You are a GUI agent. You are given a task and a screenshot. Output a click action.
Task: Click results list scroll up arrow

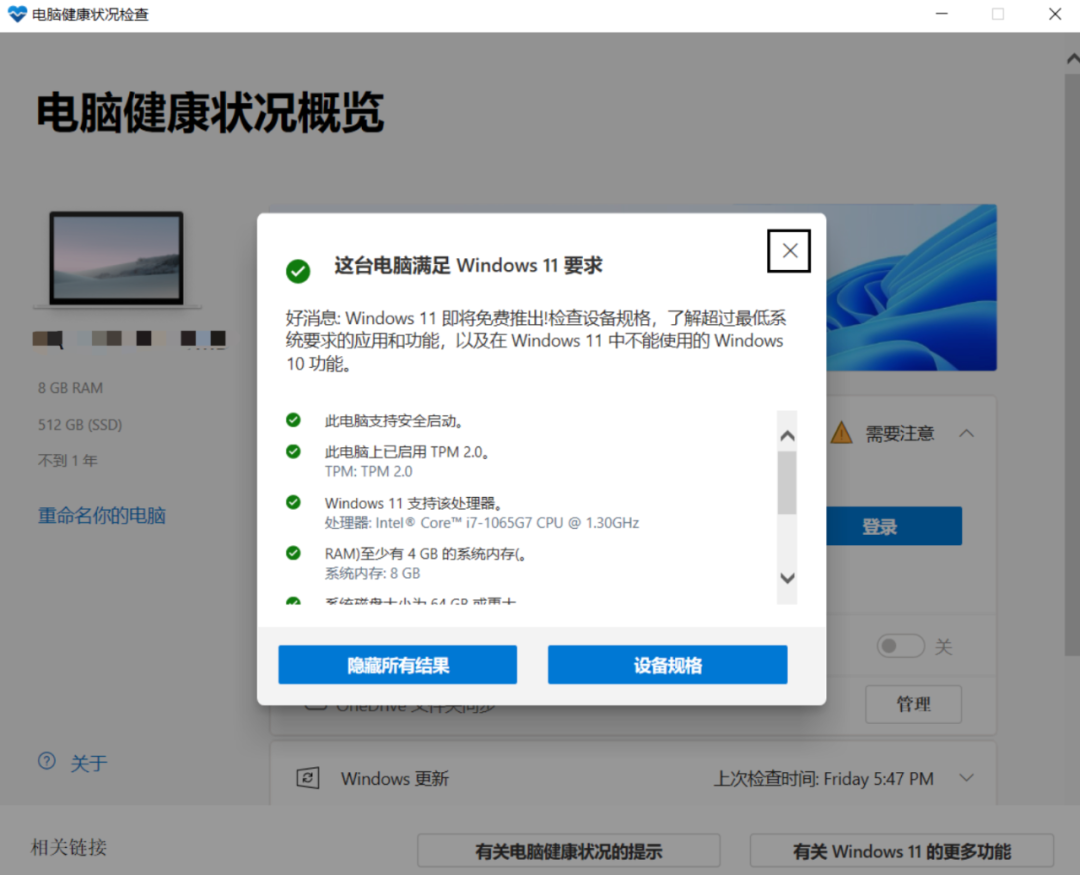(787, 436)
